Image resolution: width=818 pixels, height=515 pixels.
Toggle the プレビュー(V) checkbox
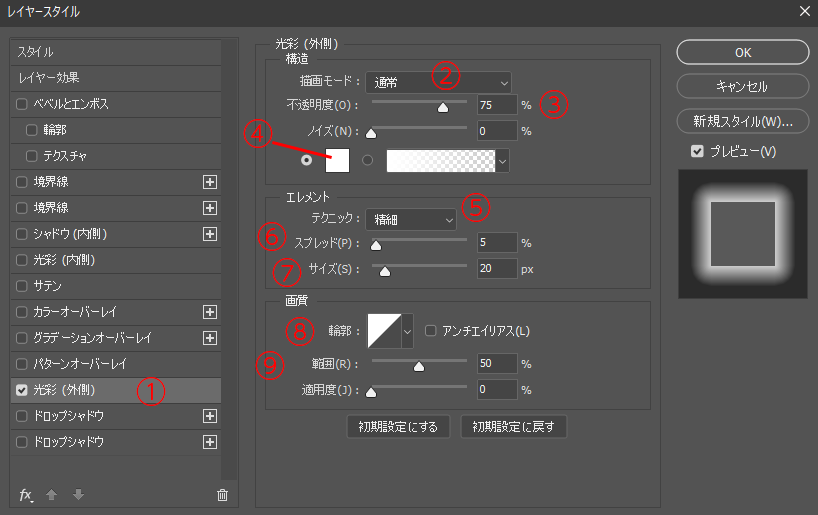click(x=697, y=151)
